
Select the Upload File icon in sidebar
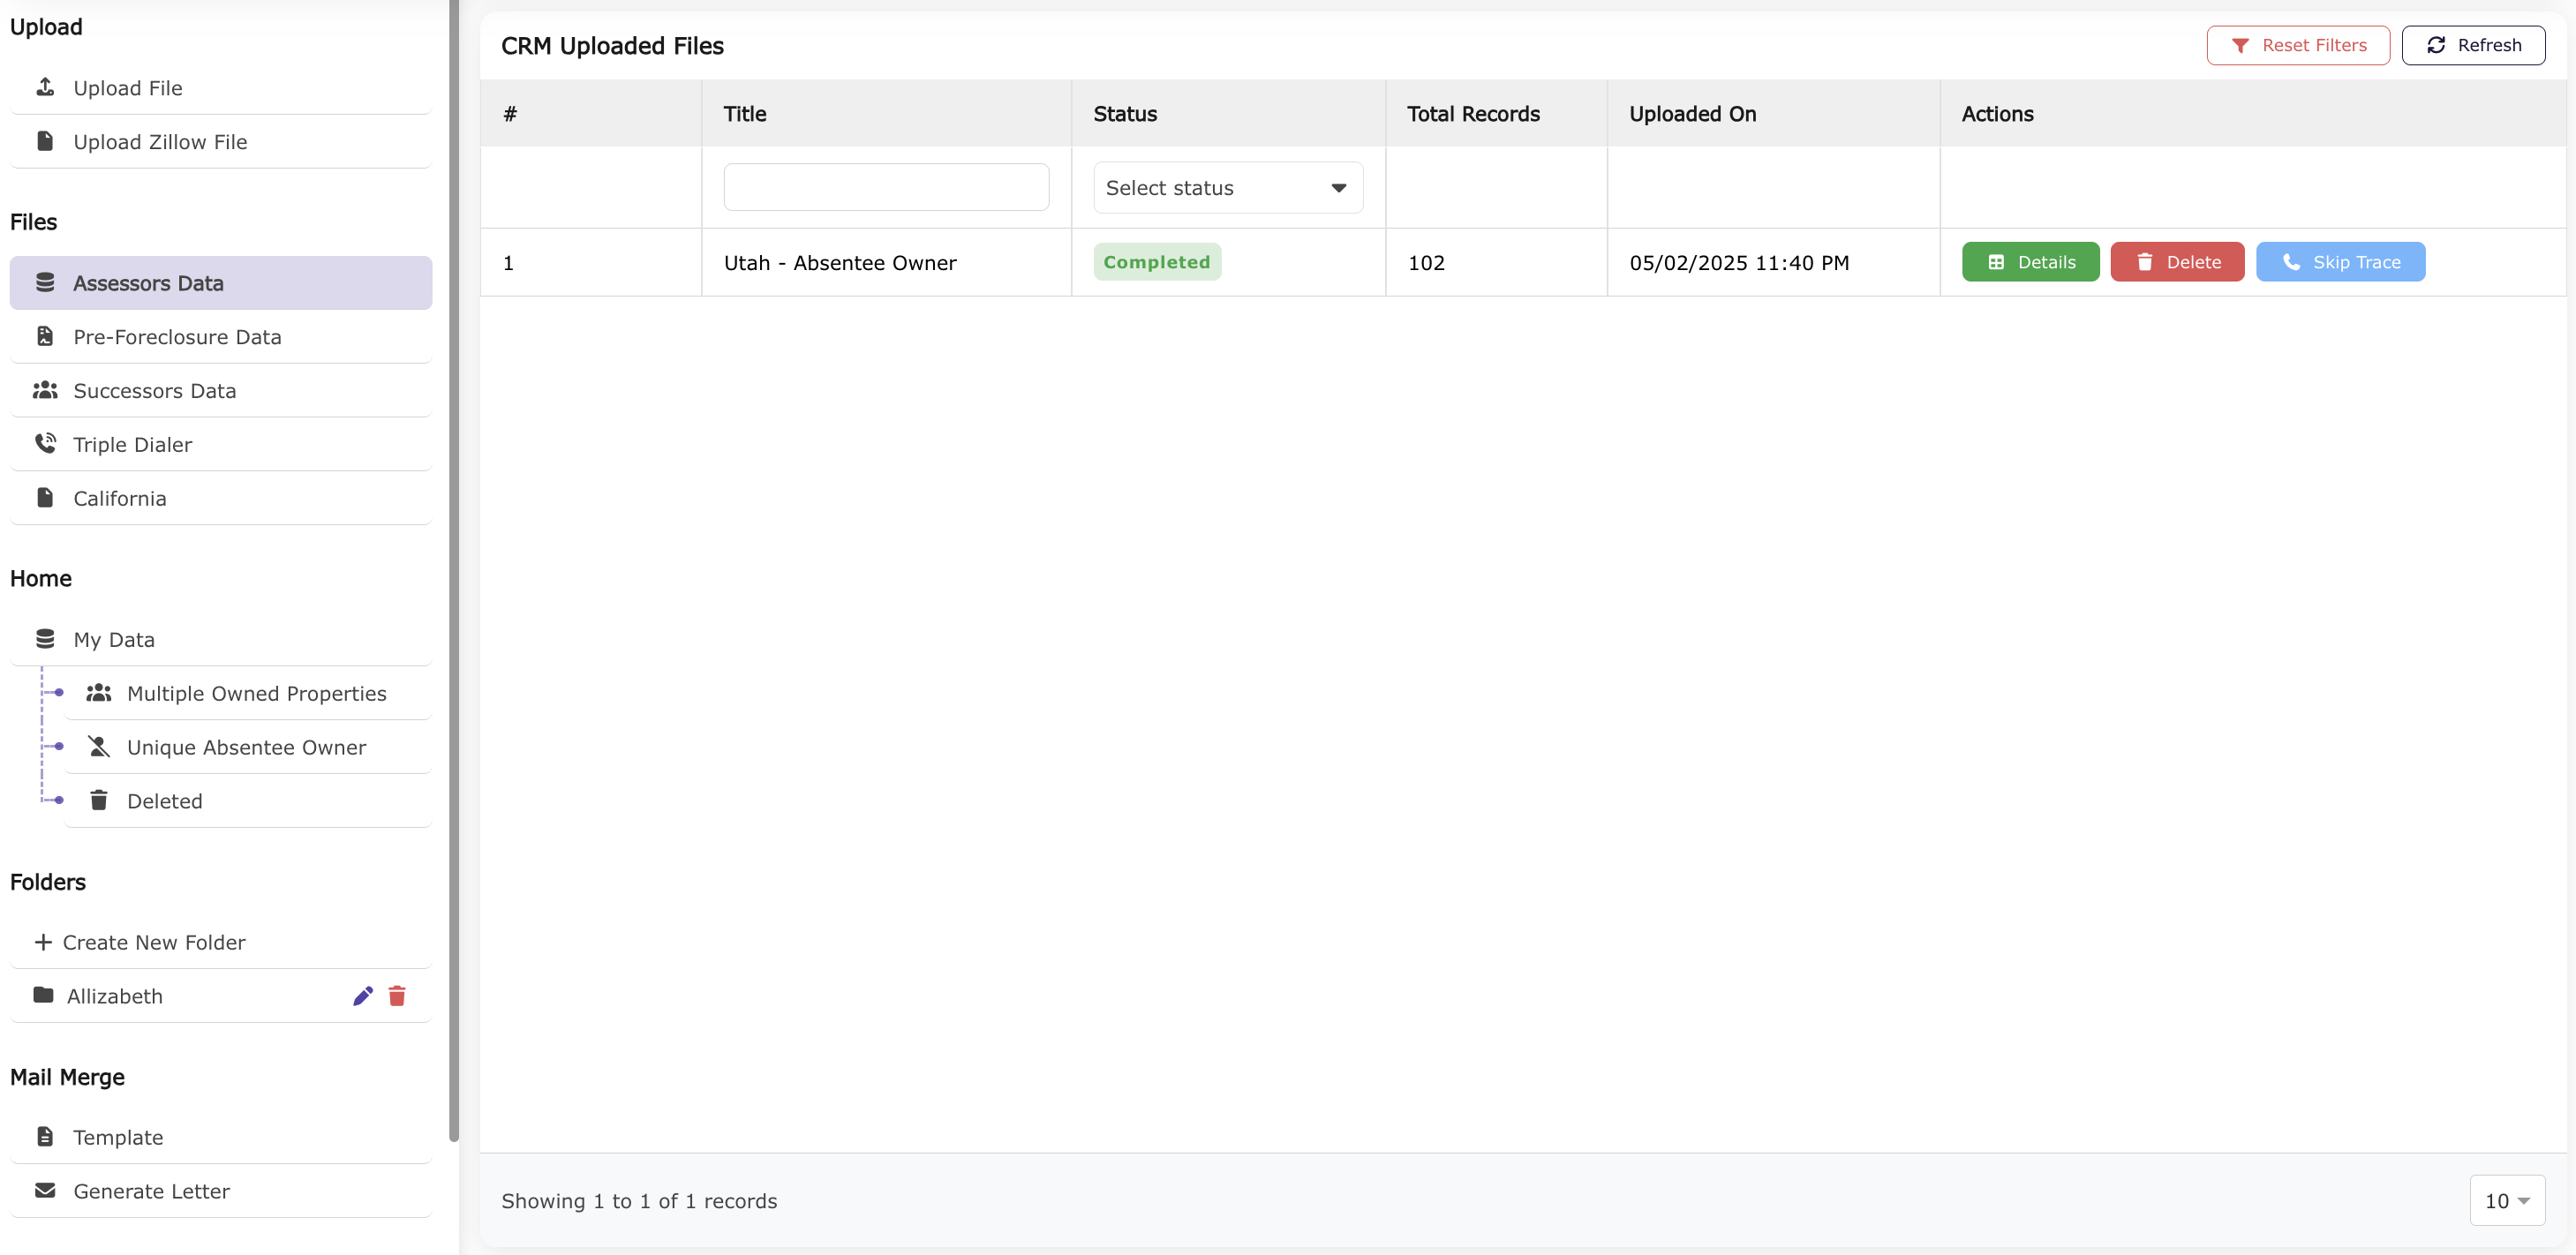click(45, 87)
